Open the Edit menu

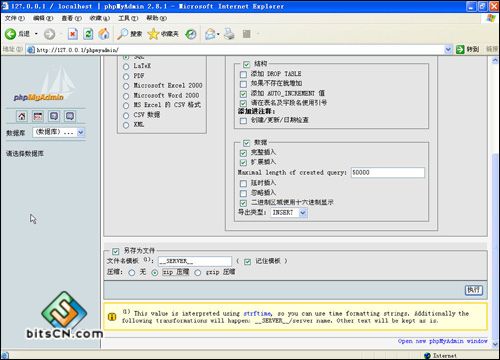click(43, 18)
